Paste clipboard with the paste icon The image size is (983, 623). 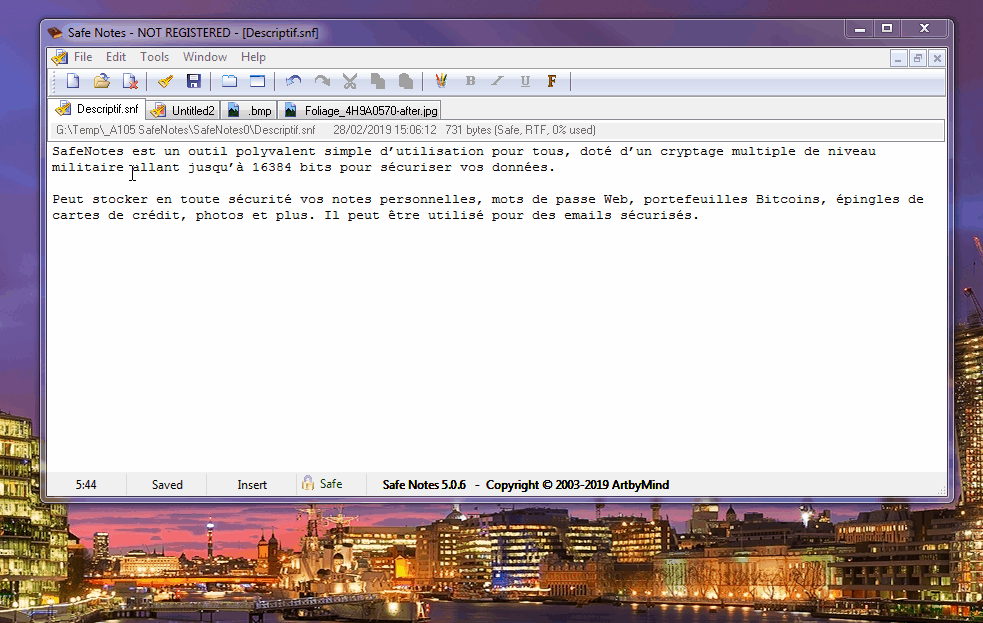tap(406, 81)
